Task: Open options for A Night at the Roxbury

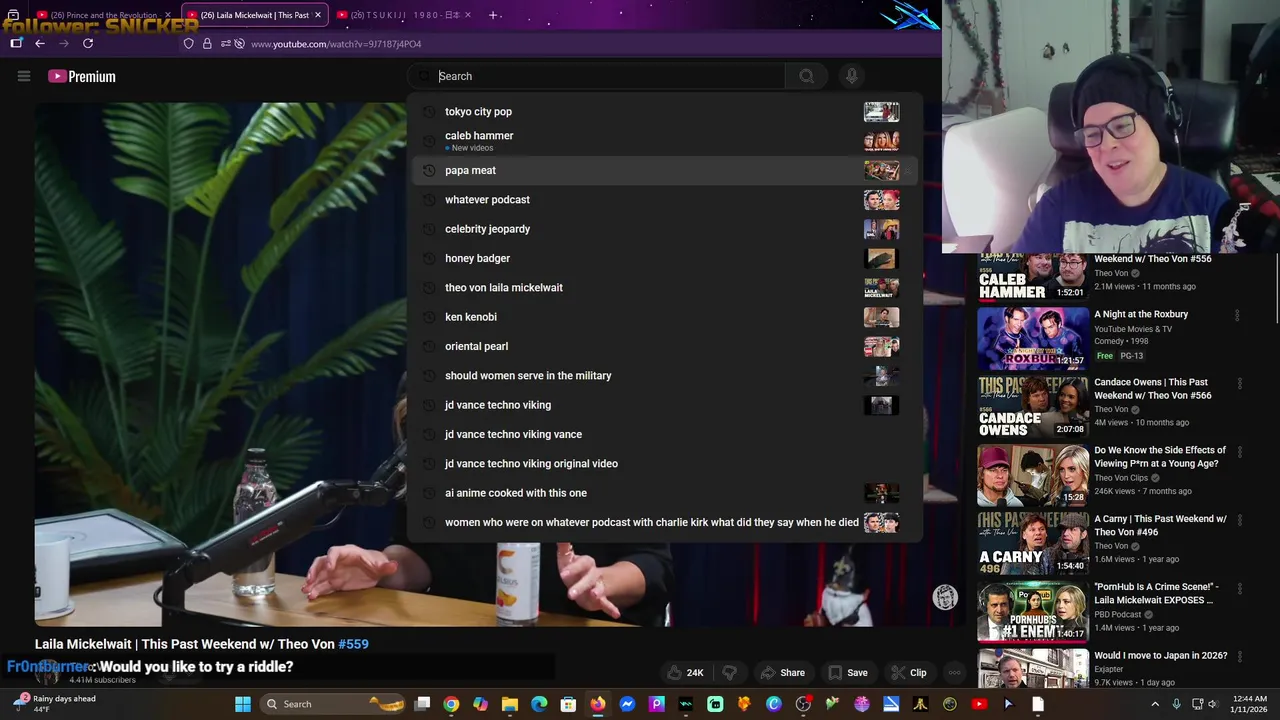Action: (1237, 316)
